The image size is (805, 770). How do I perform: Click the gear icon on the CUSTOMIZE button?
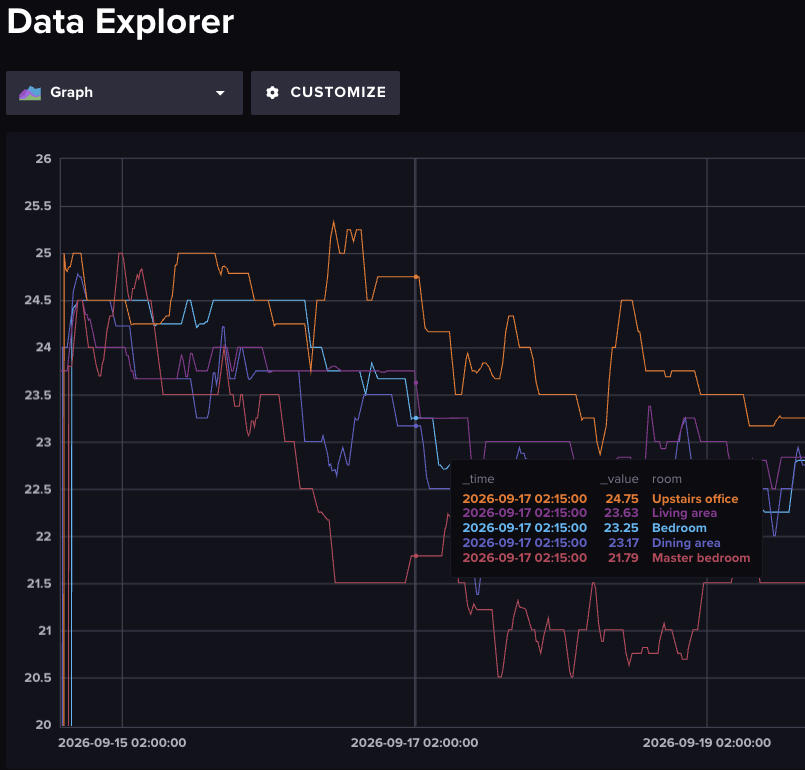click(x=272, y=92)
